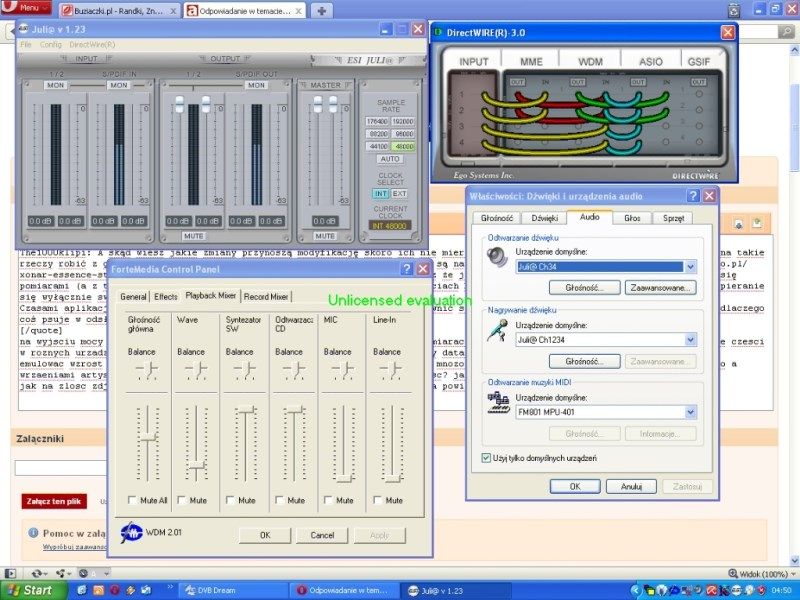Toggle MON for input channel 1/2
This screenshot has width=800, height=600.
point(56,85)
